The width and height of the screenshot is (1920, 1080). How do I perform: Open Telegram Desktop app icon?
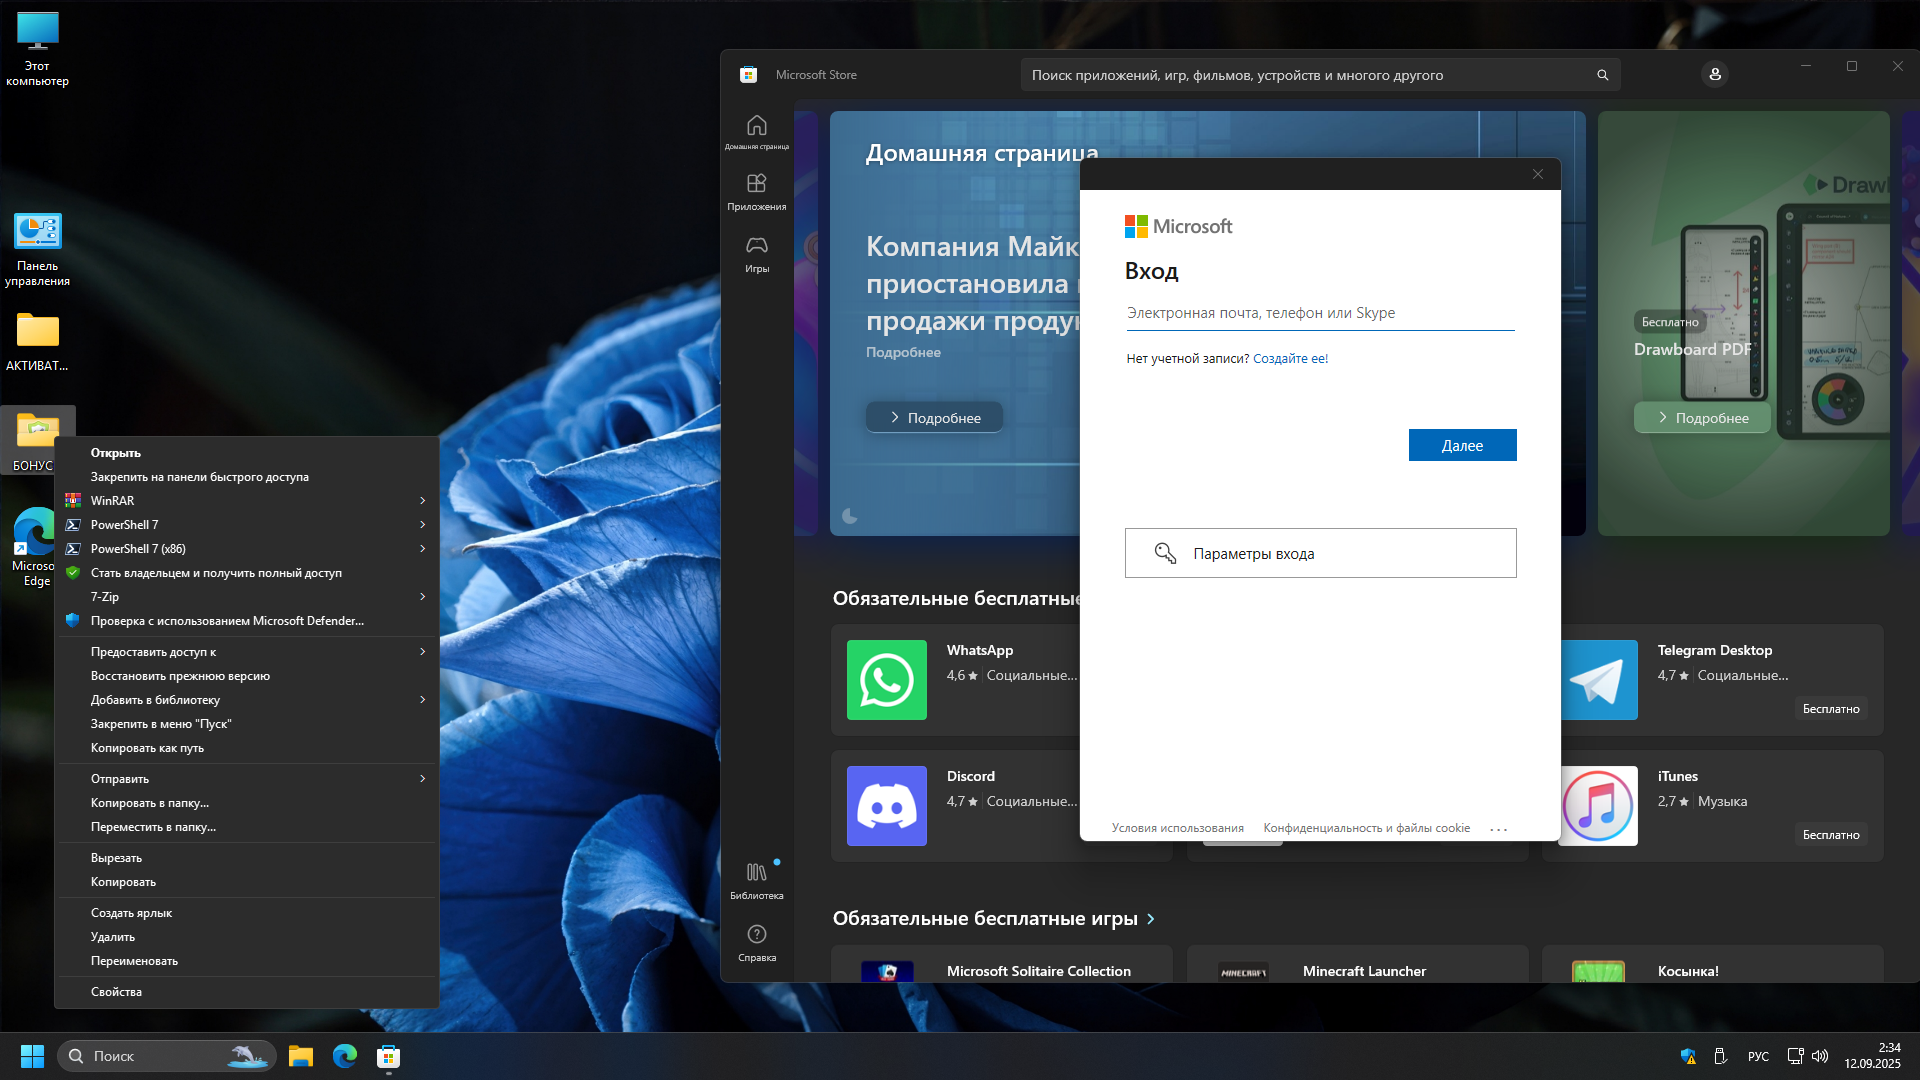(1598, 680)
